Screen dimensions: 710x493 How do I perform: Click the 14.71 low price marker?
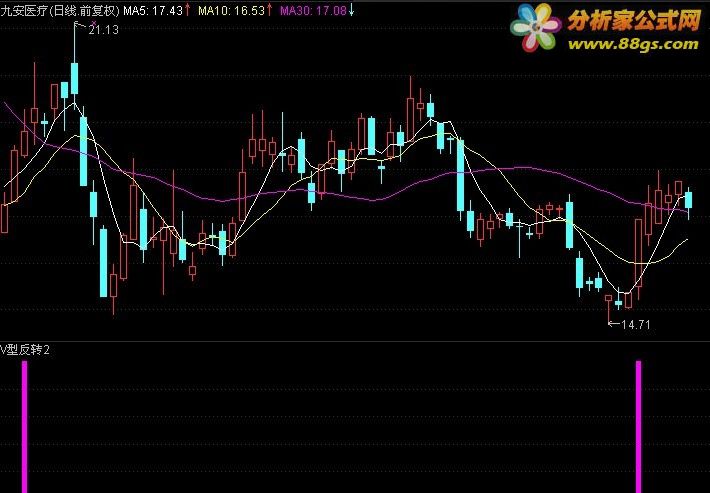pos(636,325)
